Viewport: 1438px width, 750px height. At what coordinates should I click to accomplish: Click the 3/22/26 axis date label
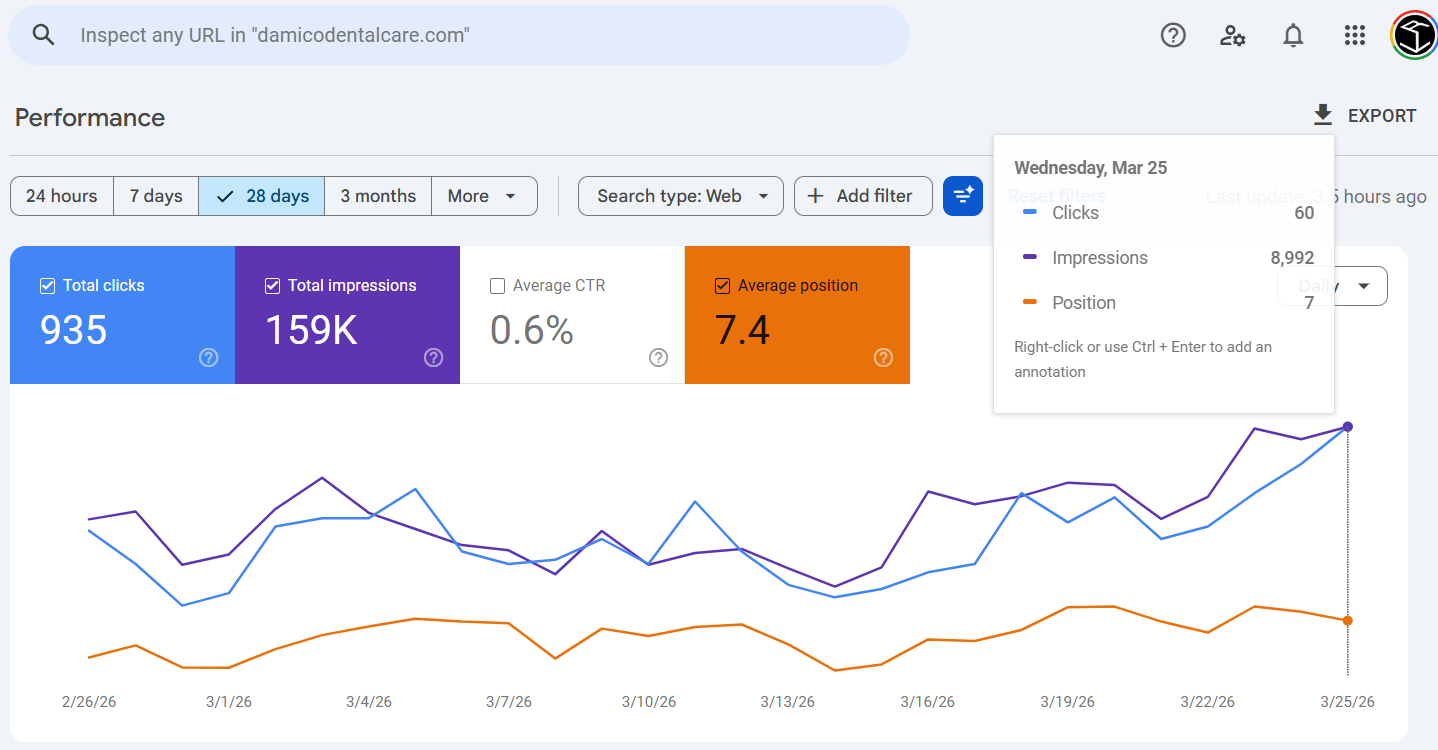point(1207,702)
